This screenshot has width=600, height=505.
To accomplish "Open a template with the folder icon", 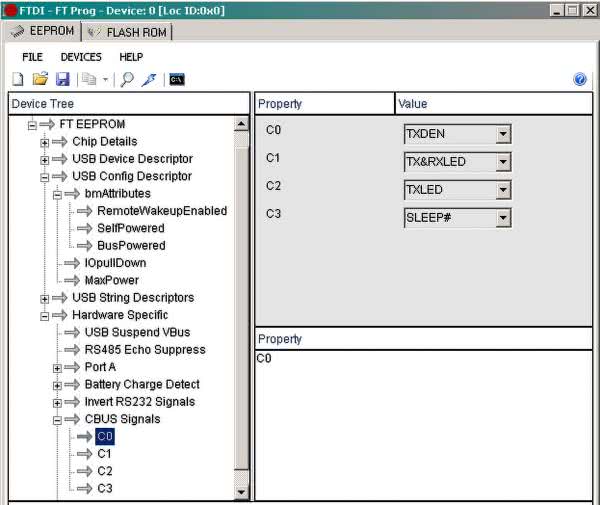I will click(40, 80).
